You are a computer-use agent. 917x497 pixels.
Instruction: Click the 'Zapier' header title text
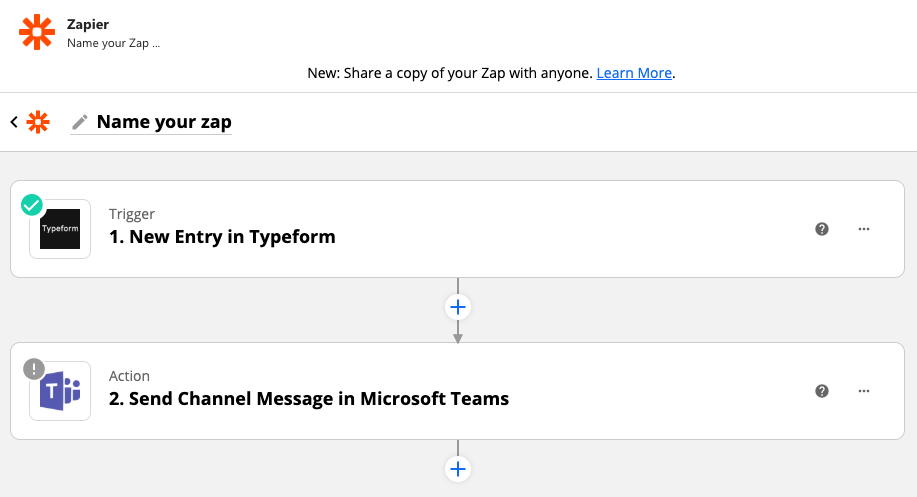coord(88,25)
